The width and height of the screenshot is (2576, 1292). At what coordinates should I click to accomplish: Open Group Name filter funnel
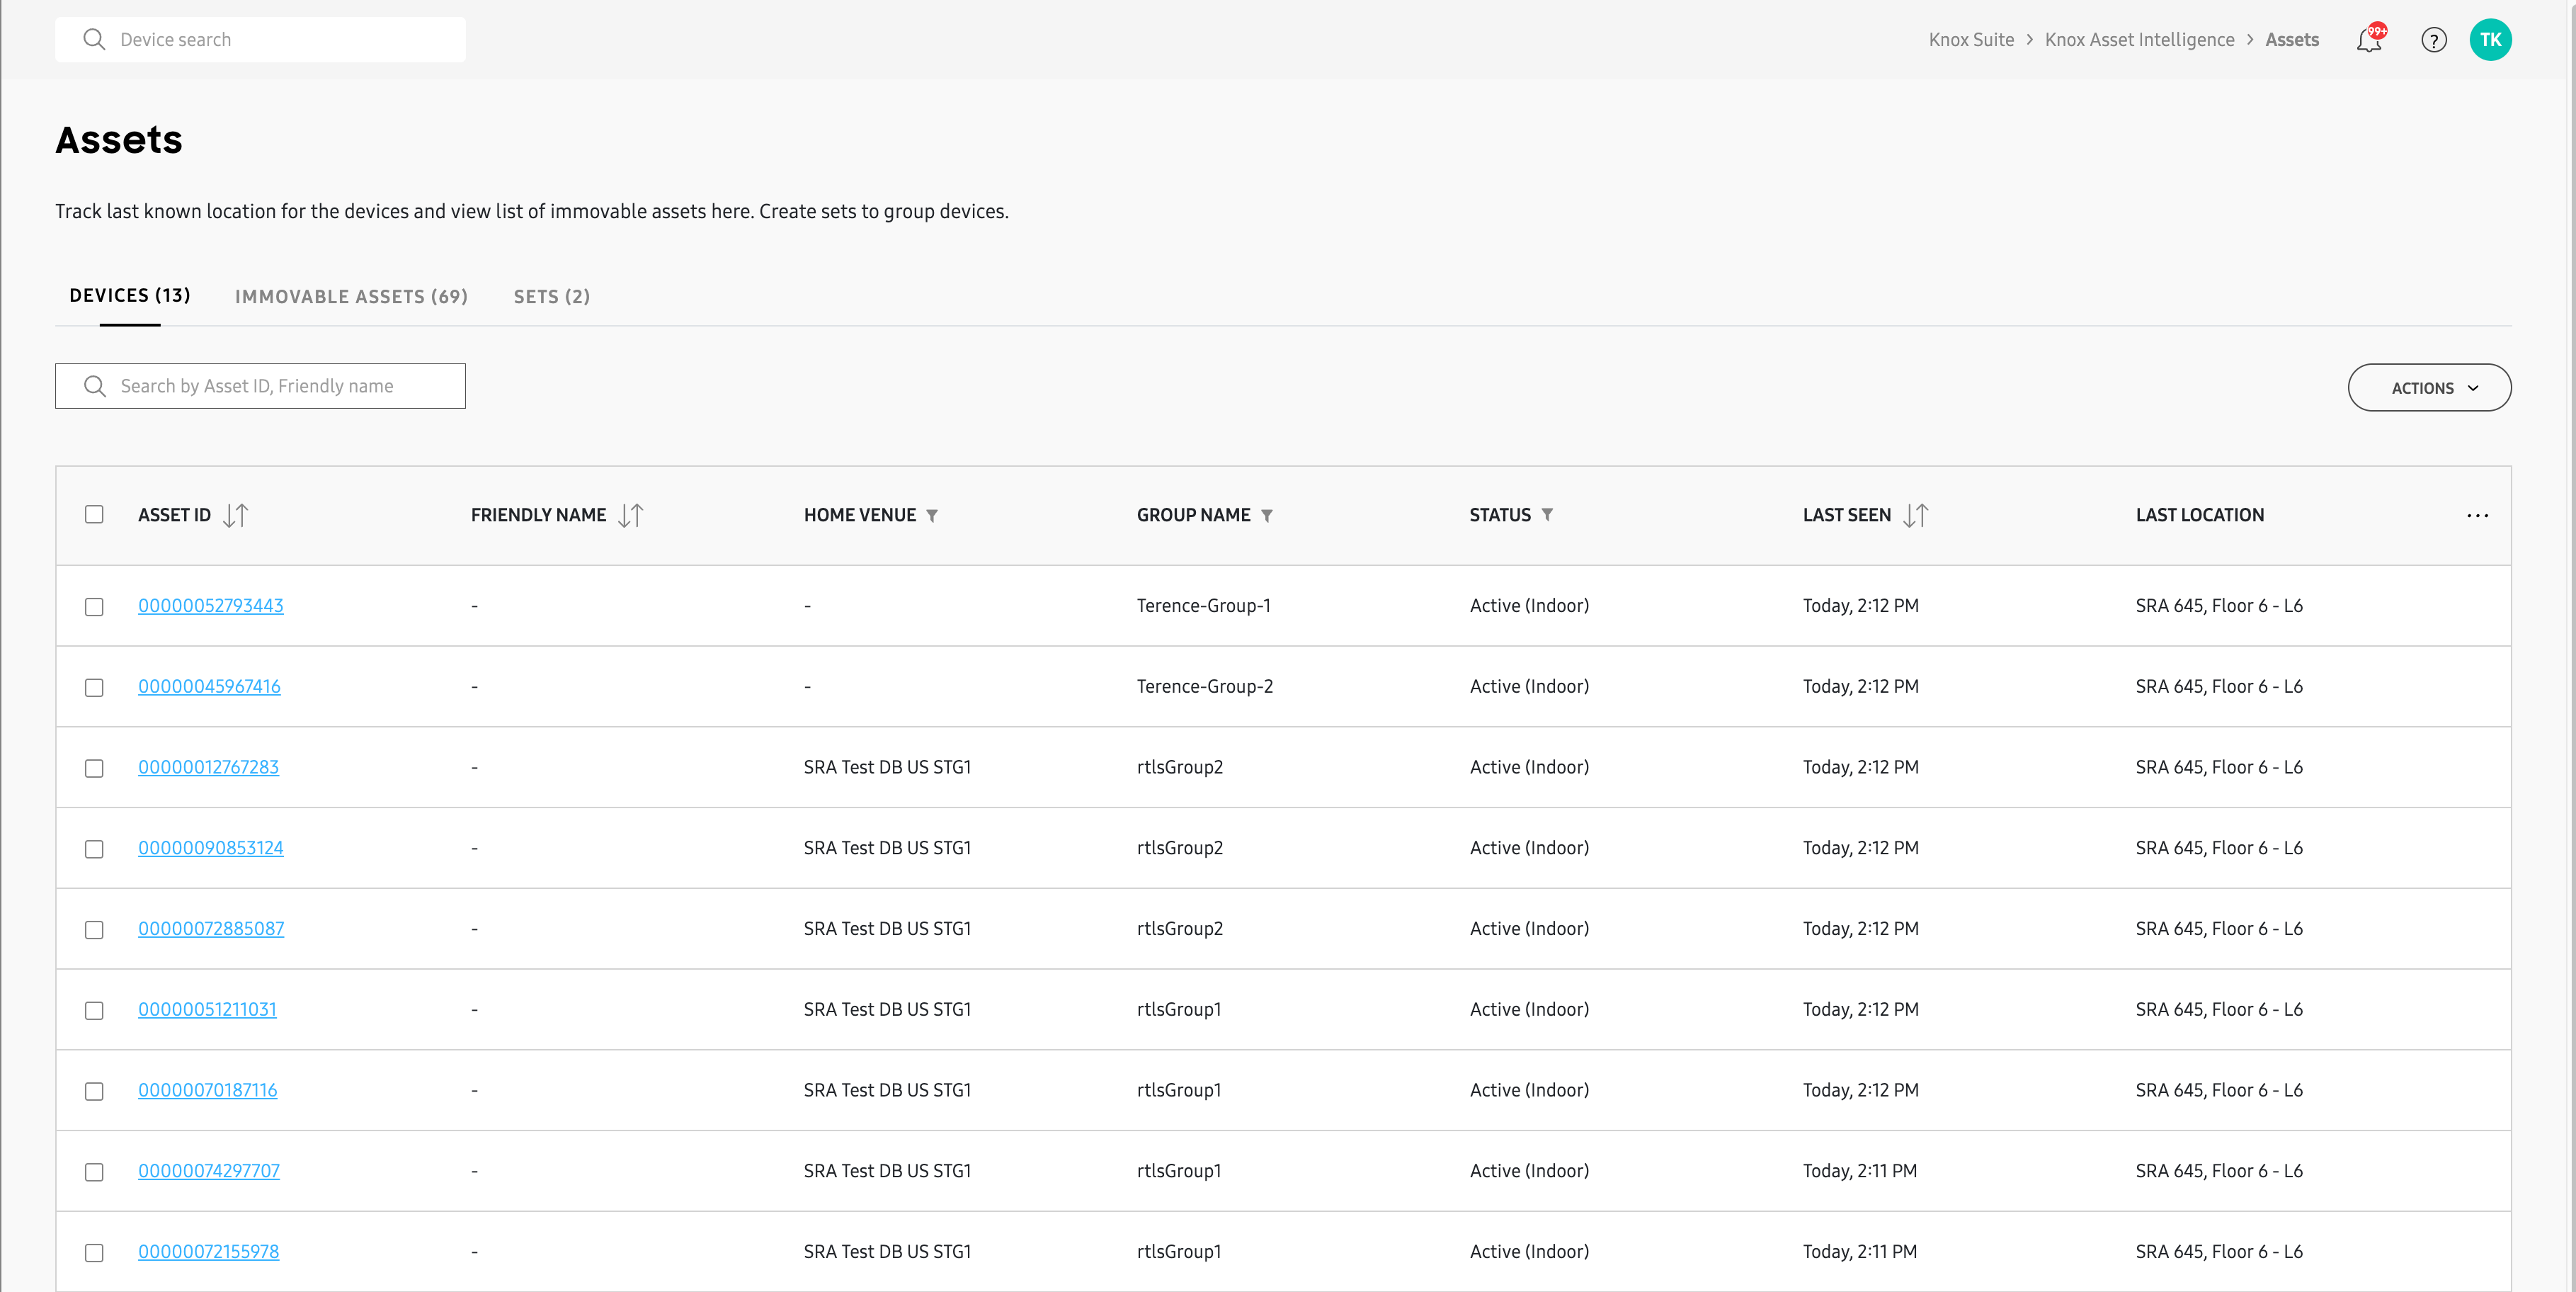pyautogui.click(x=1266, y=516)
